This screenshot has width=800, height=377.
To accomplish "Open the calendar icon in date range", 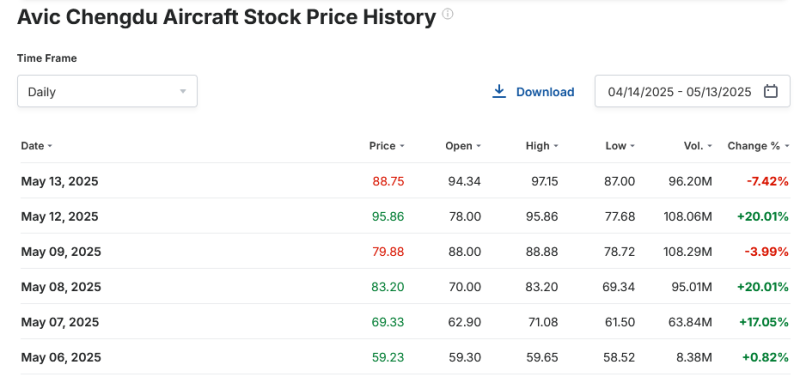I will point(770,91).
